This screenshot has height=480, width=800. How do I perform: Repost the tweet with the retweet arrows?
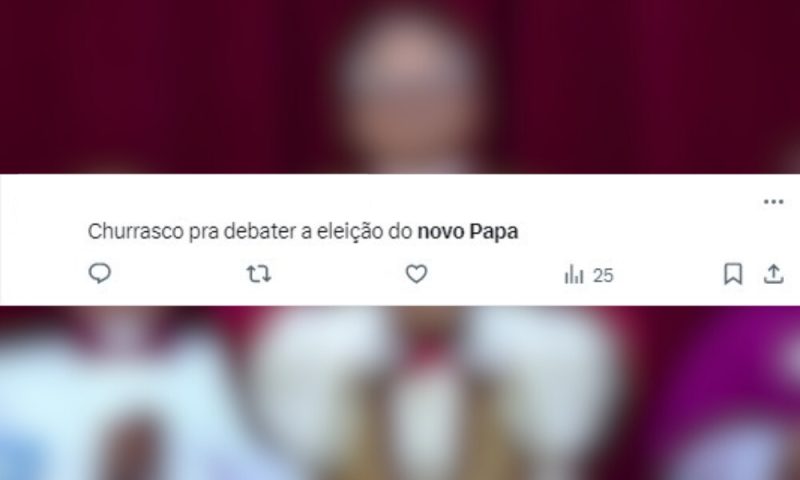tap(259, 274)
